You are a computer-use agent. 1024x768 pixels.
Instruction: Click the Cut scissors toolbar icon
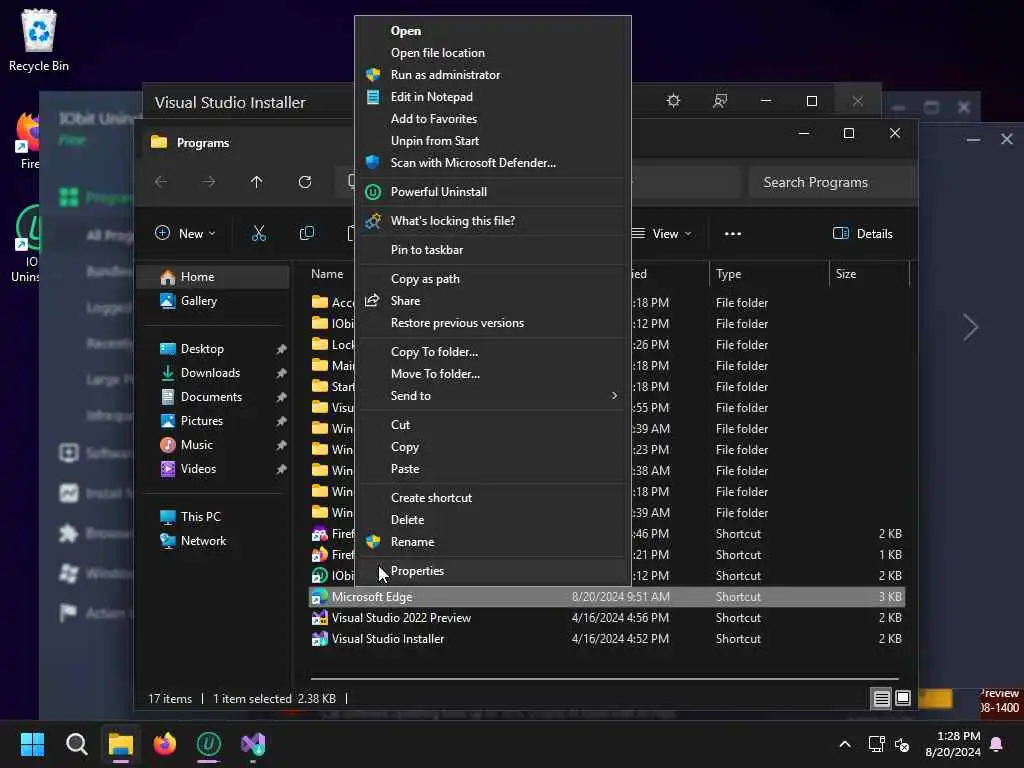coord(259,234)
